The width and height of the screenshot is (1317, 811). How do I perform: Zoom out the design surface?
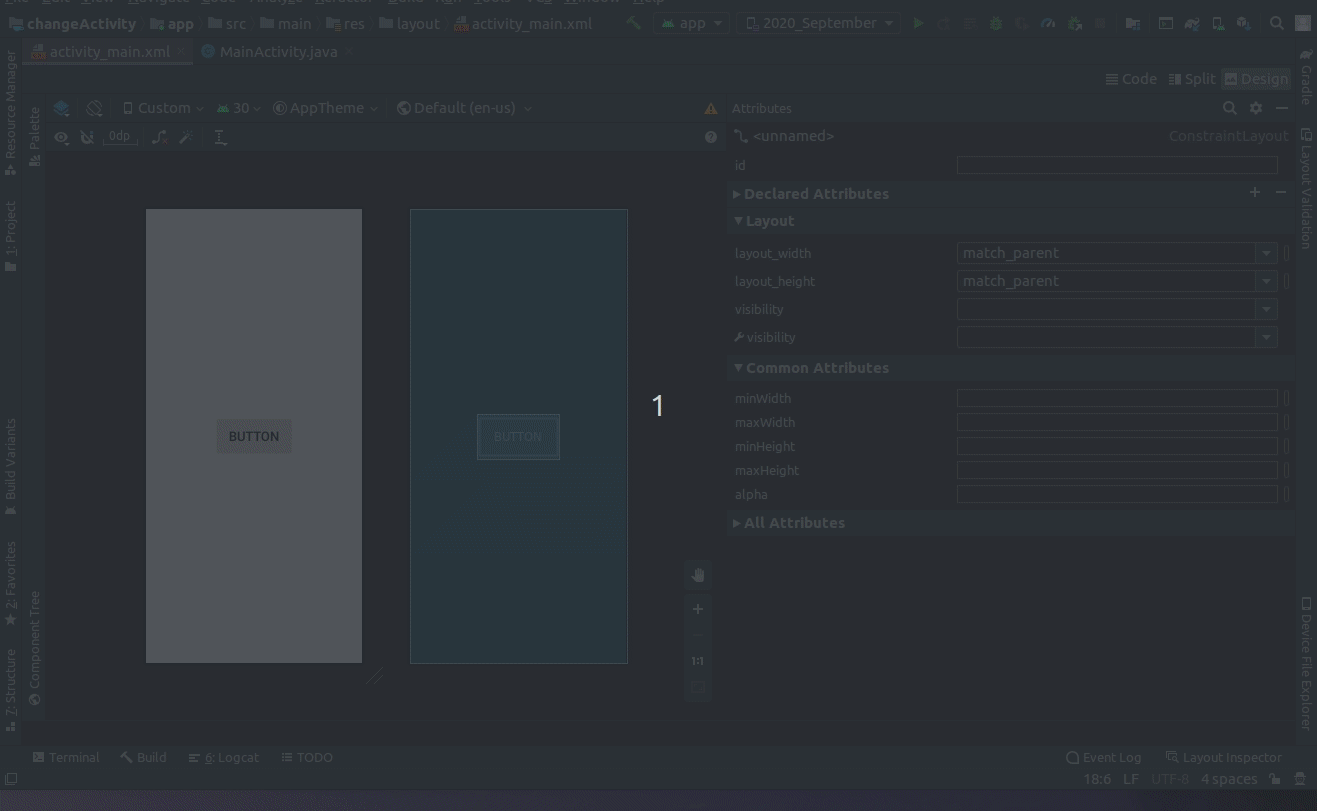[x=698, y=635]
